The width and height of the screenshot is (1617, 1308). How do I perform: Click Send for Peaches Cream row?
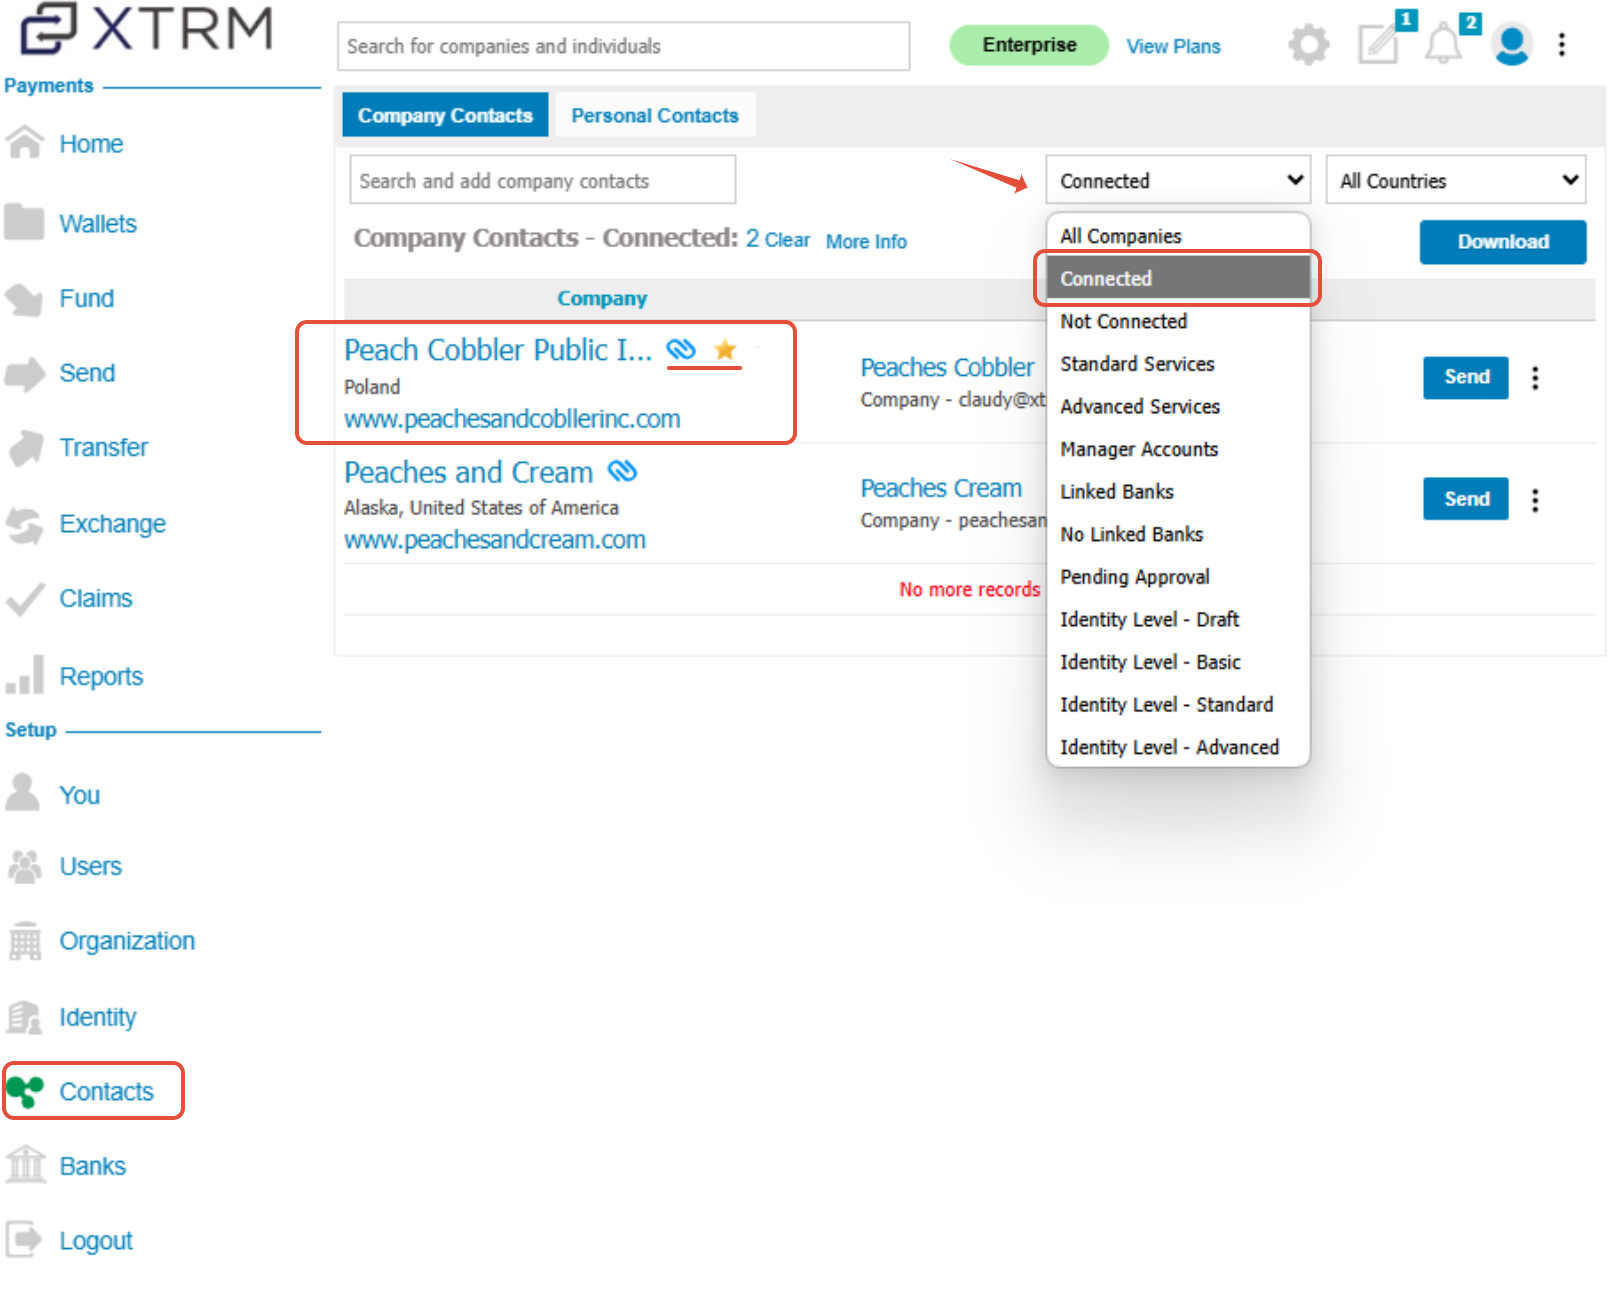tap(1466, 499)
